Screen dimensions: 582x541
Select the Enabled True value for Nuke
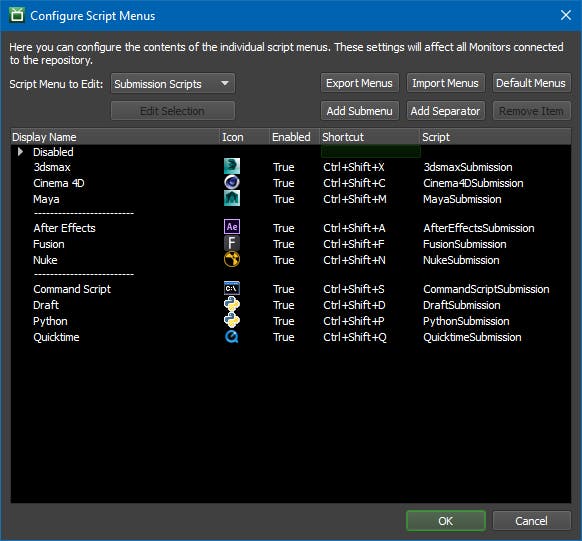(284, 260)
